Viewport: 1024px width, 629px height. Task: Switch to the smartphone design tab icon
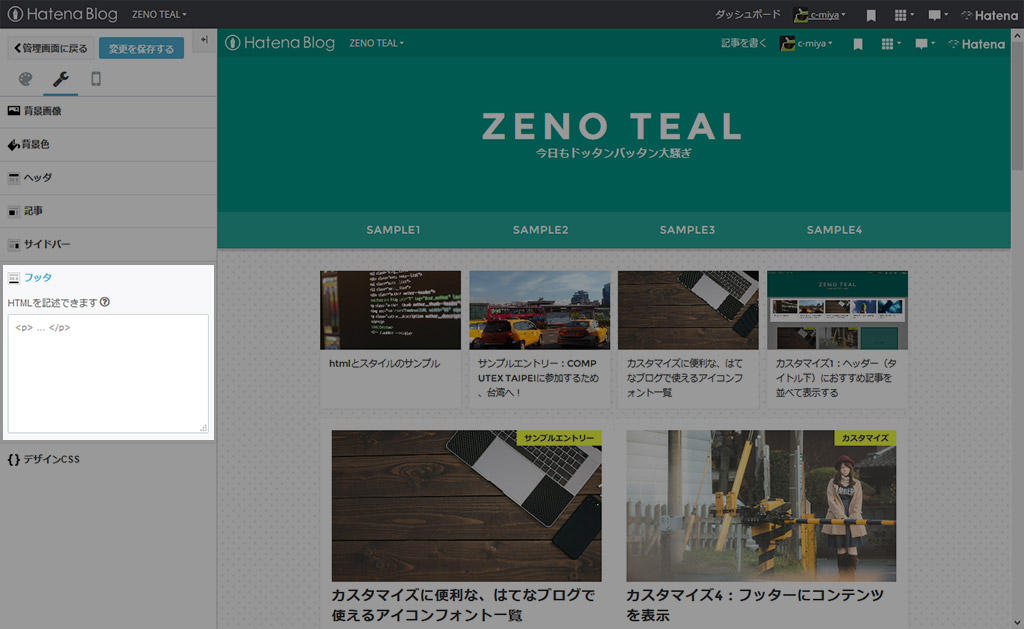click(x=96, y=79)
